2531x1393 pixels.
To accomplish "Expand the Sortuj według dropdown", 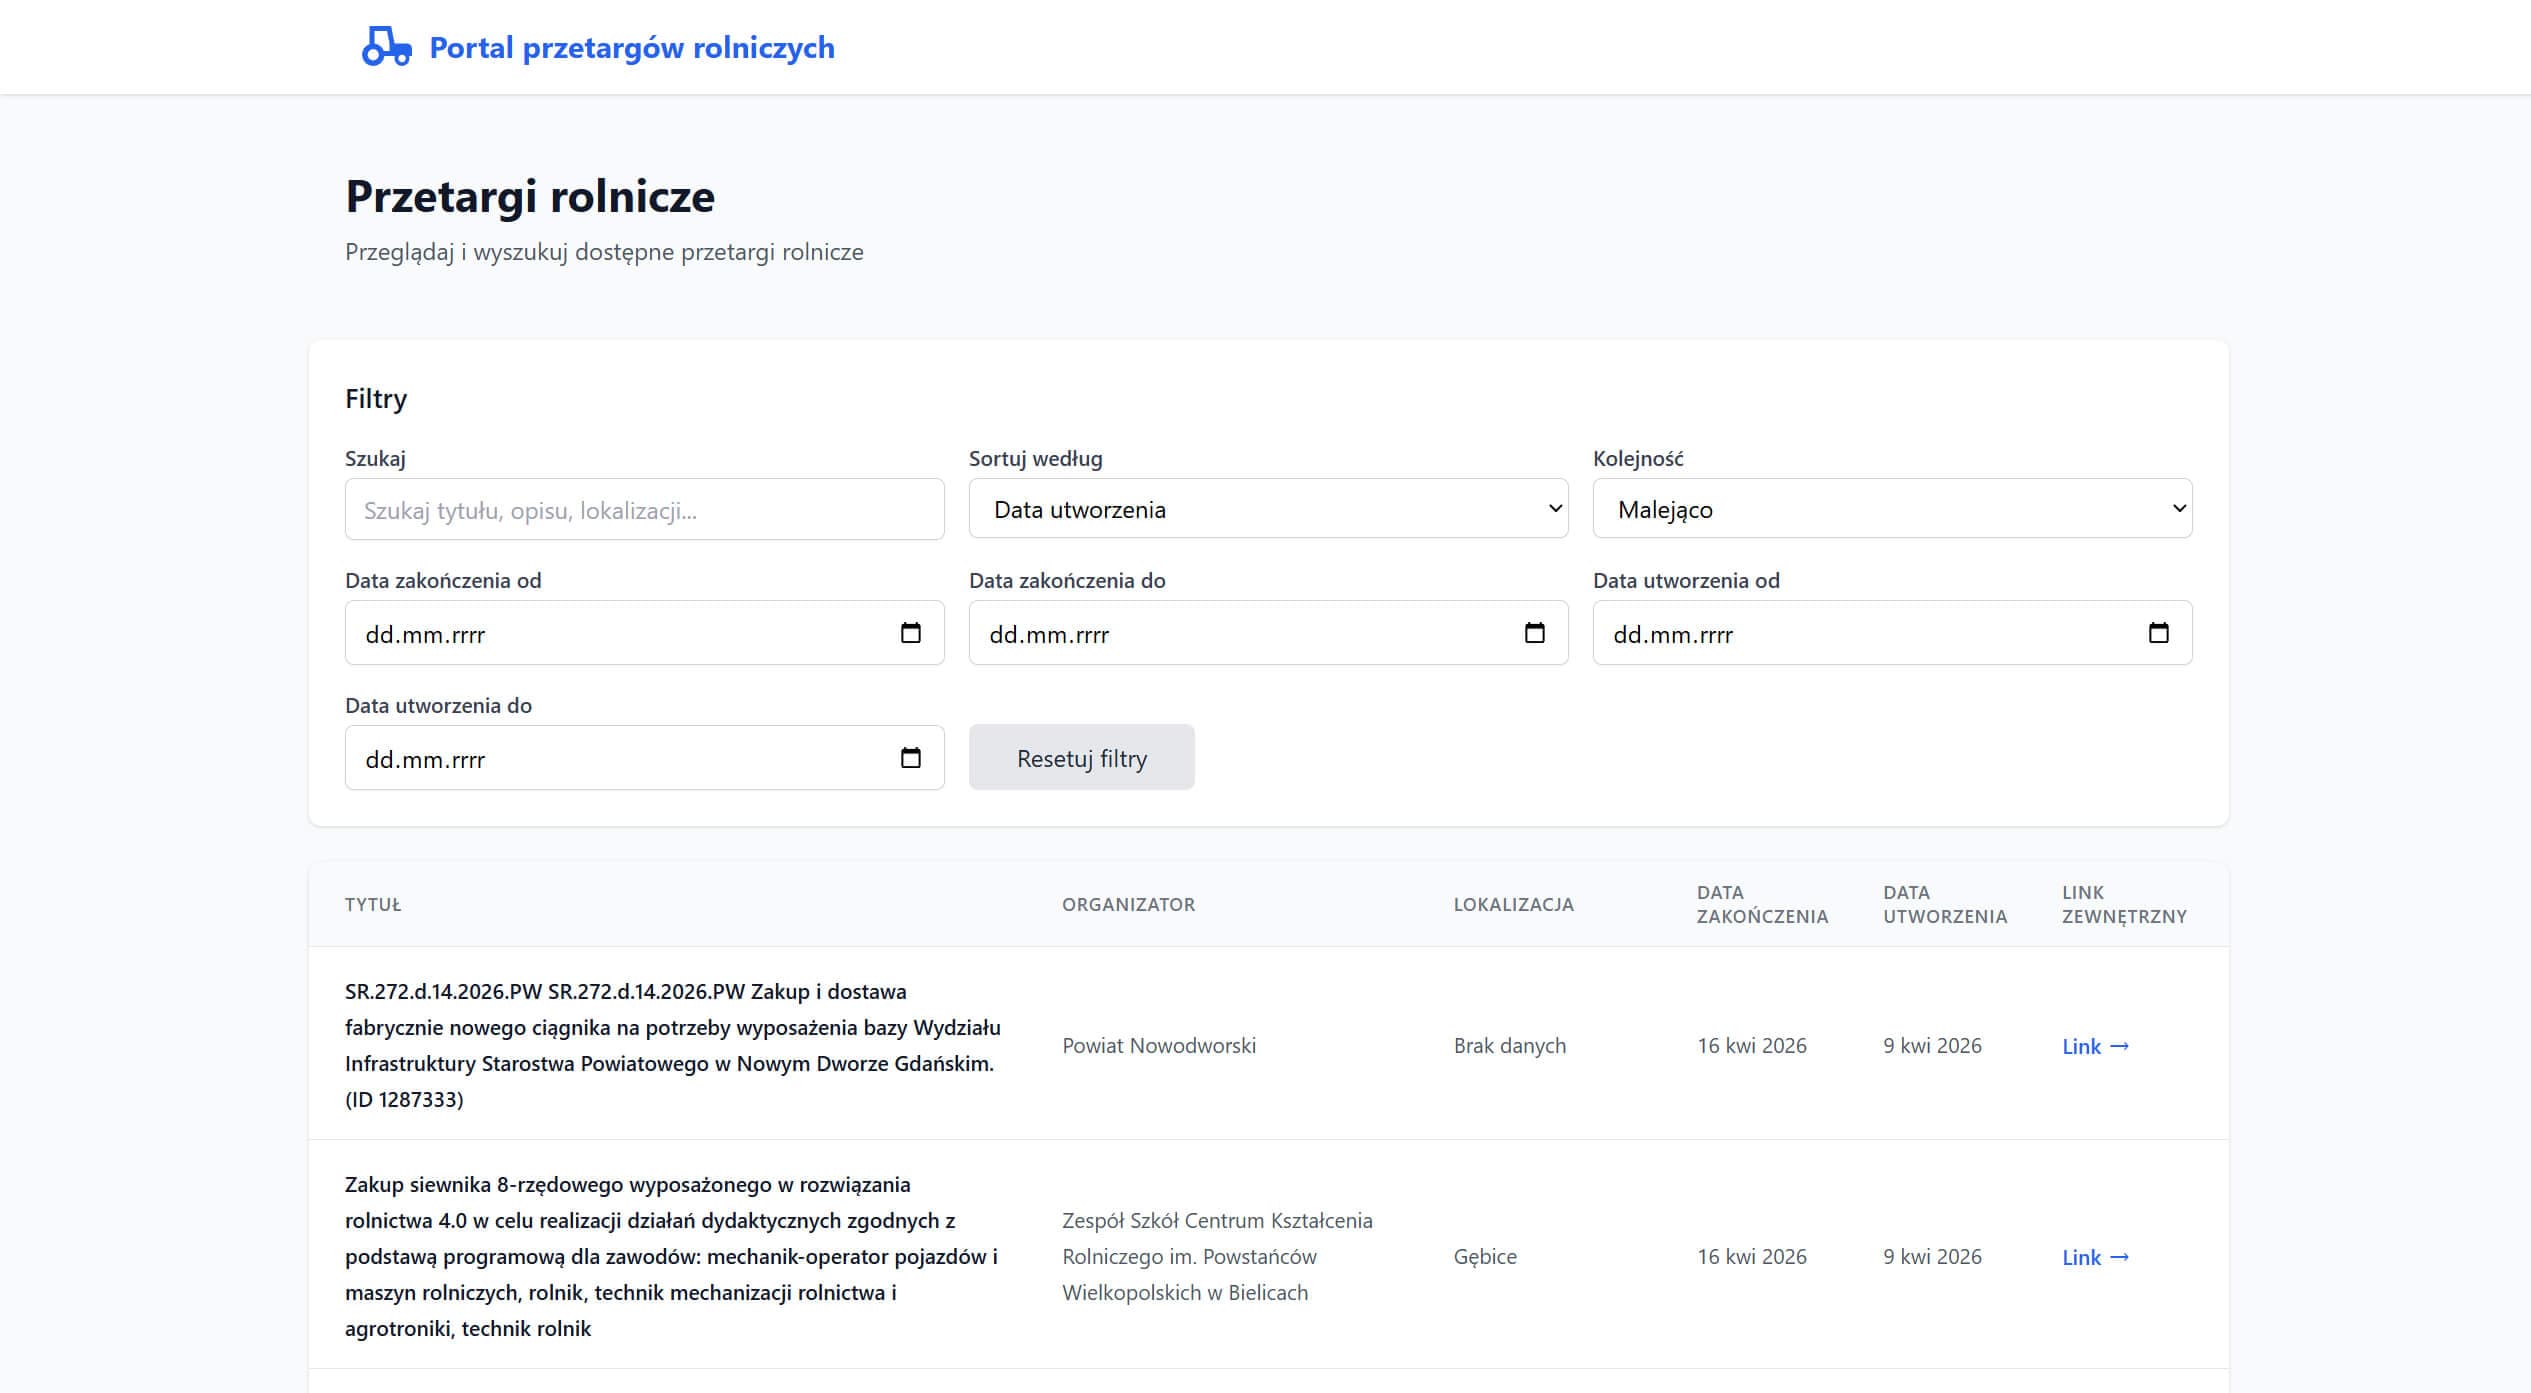I will pyautogui.click(x=1267, y=509).
